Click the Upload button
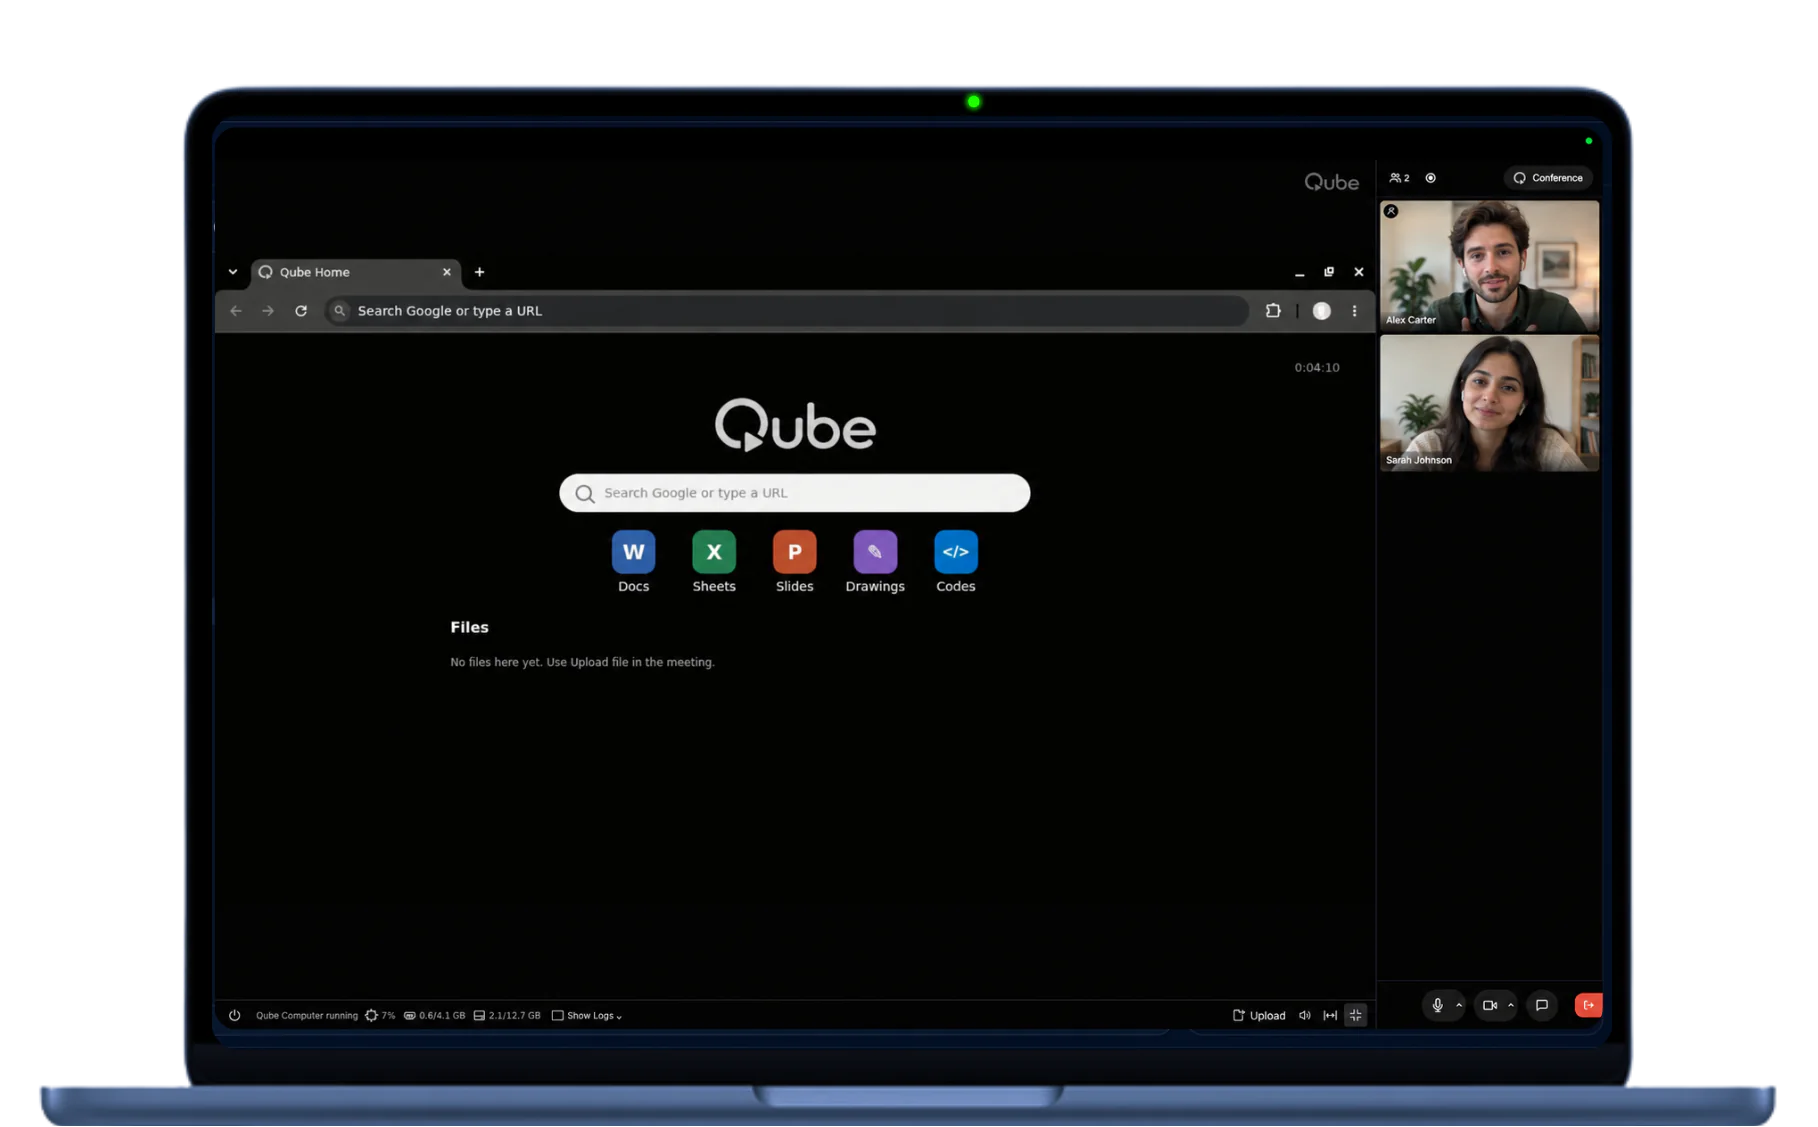This screenshot has height=1127, width=1818. point(1259,1015)
